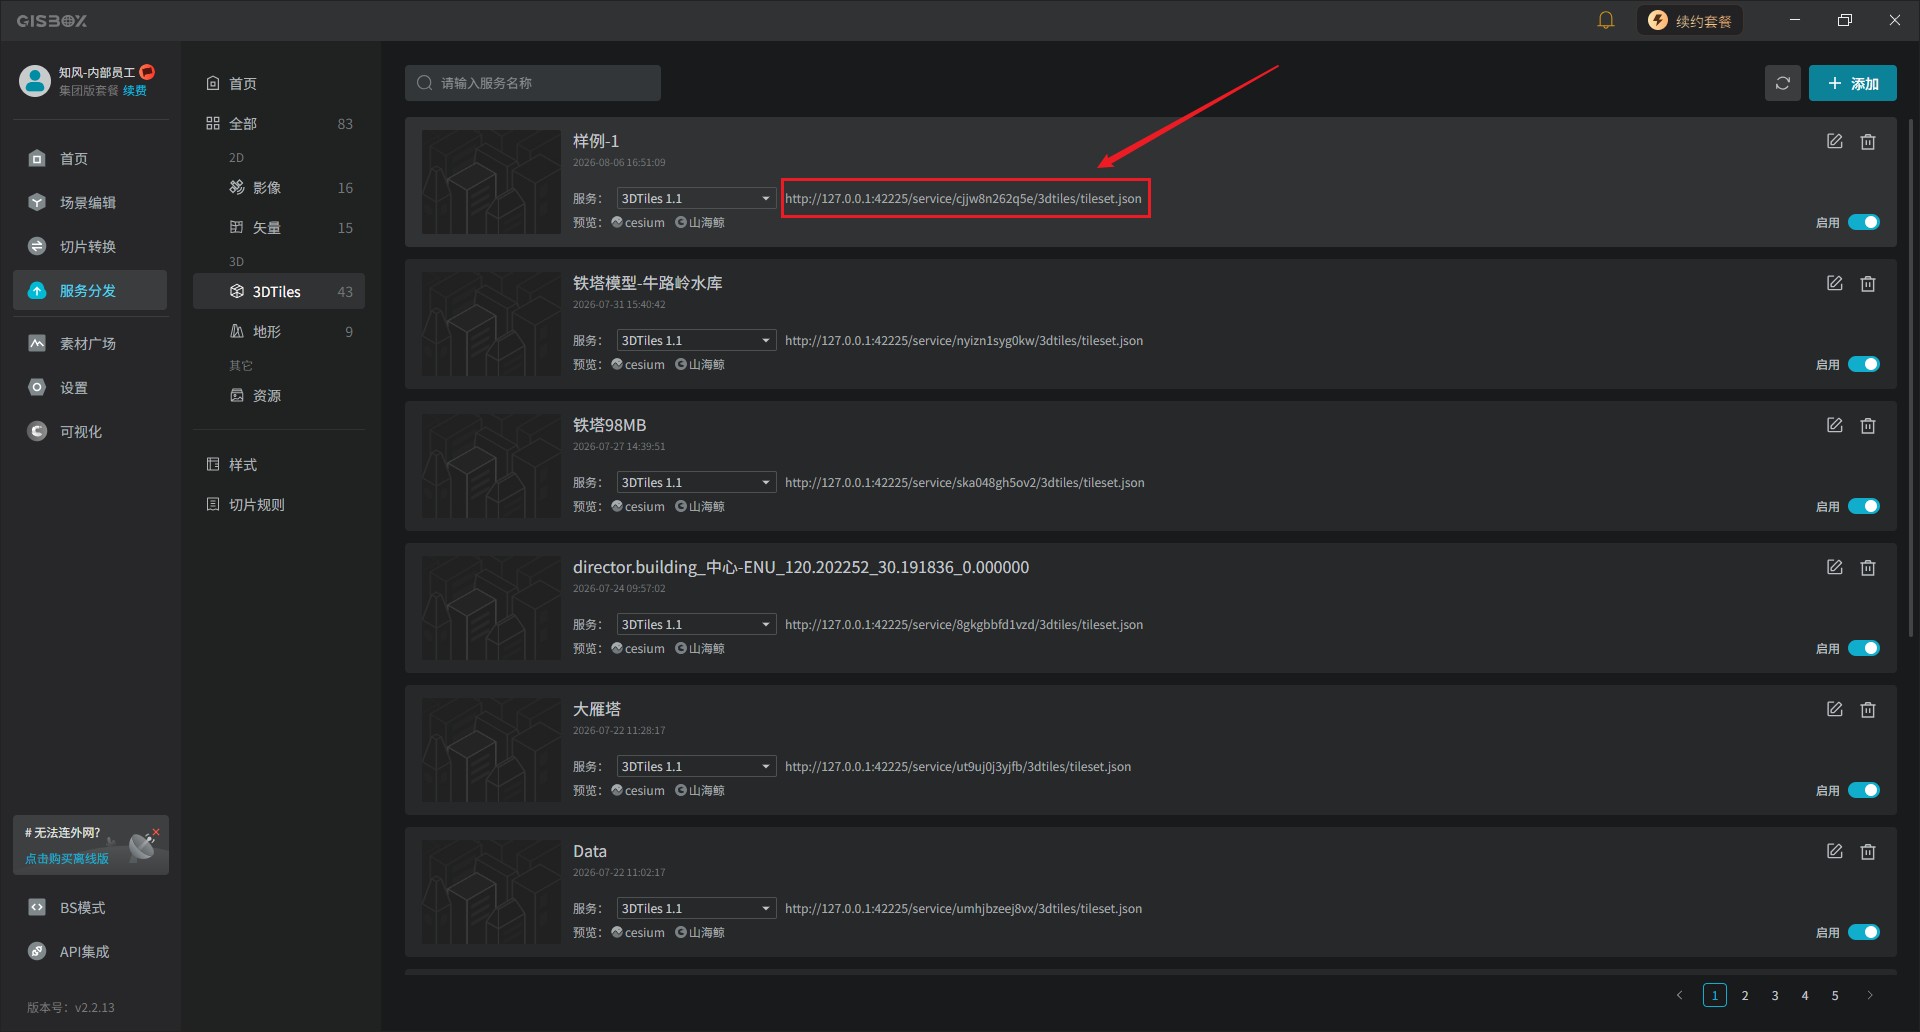Open the service version dropdown for 铁塔模型-牛路岭水库
The height and width of the screenshot is (1032, 1920).
click(696, 341)
